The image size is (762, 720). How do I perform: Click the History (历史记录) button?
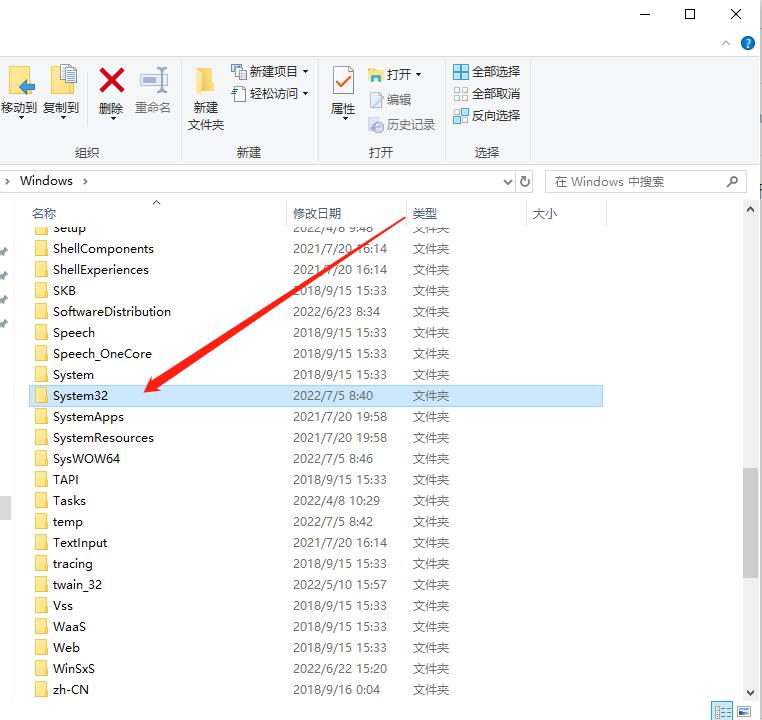401,125
